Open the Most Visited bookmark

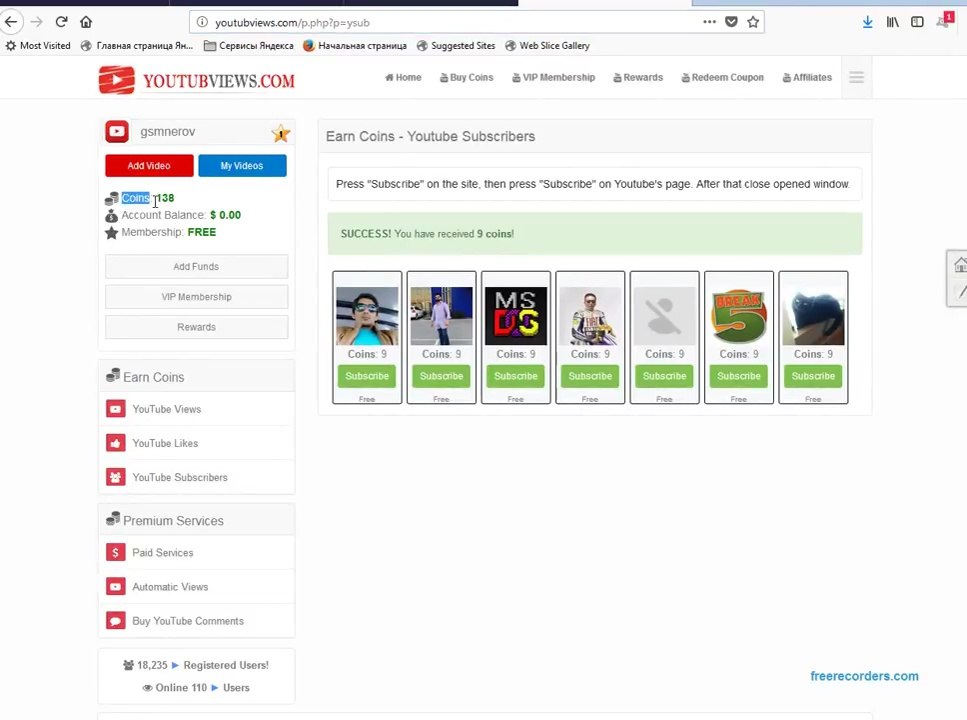[x=38, y=46]
